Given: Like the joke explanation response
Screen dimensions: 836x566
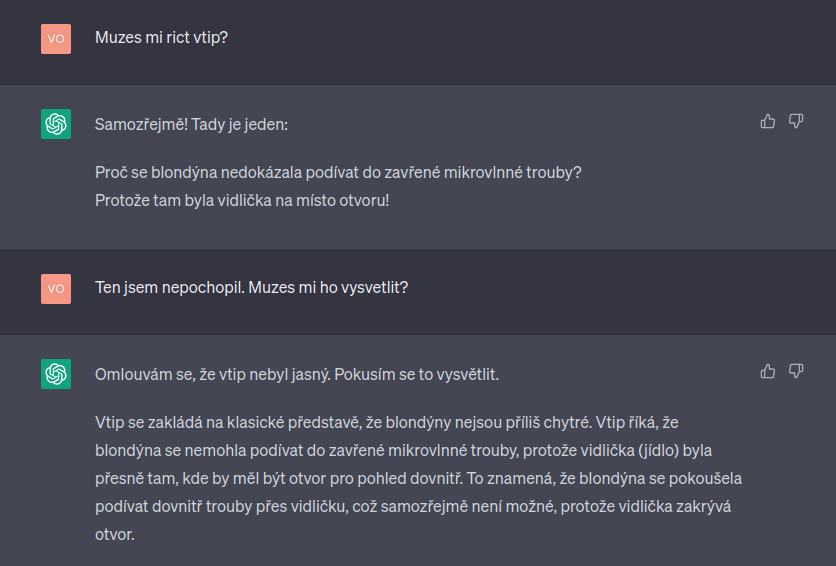Looking at the screenshot, I should click(768, 371).
